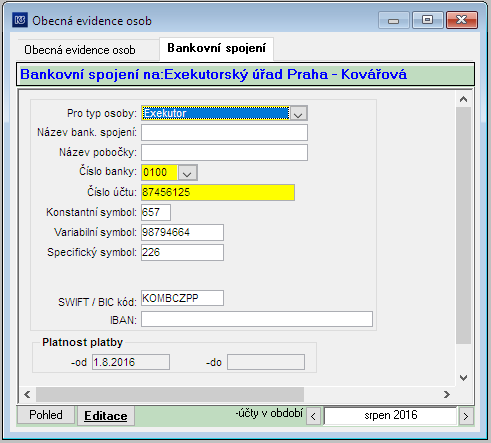Image resolution: width=491 pixels, height=443 pixels.
Task: Click the application icon in title bar
Action: click(x=20, y=20)
